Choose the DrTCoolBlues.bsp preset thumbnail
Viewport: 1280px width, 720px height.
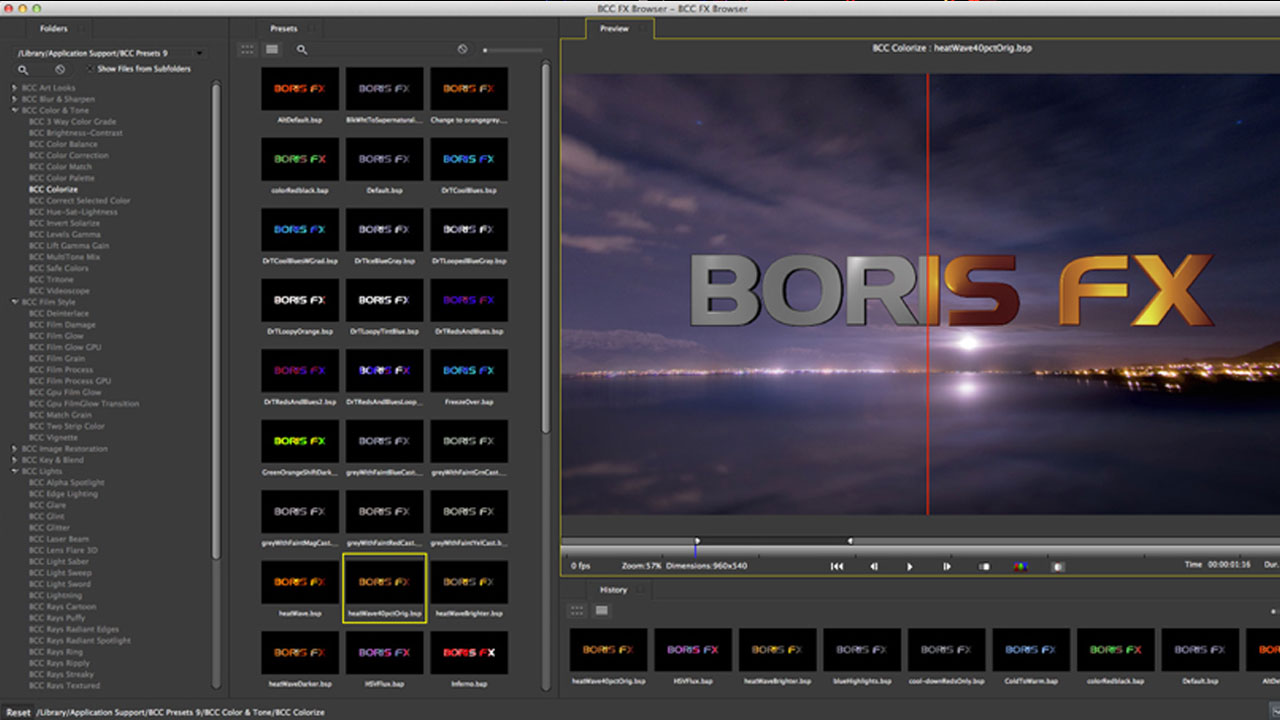click(x=469, y=159)
